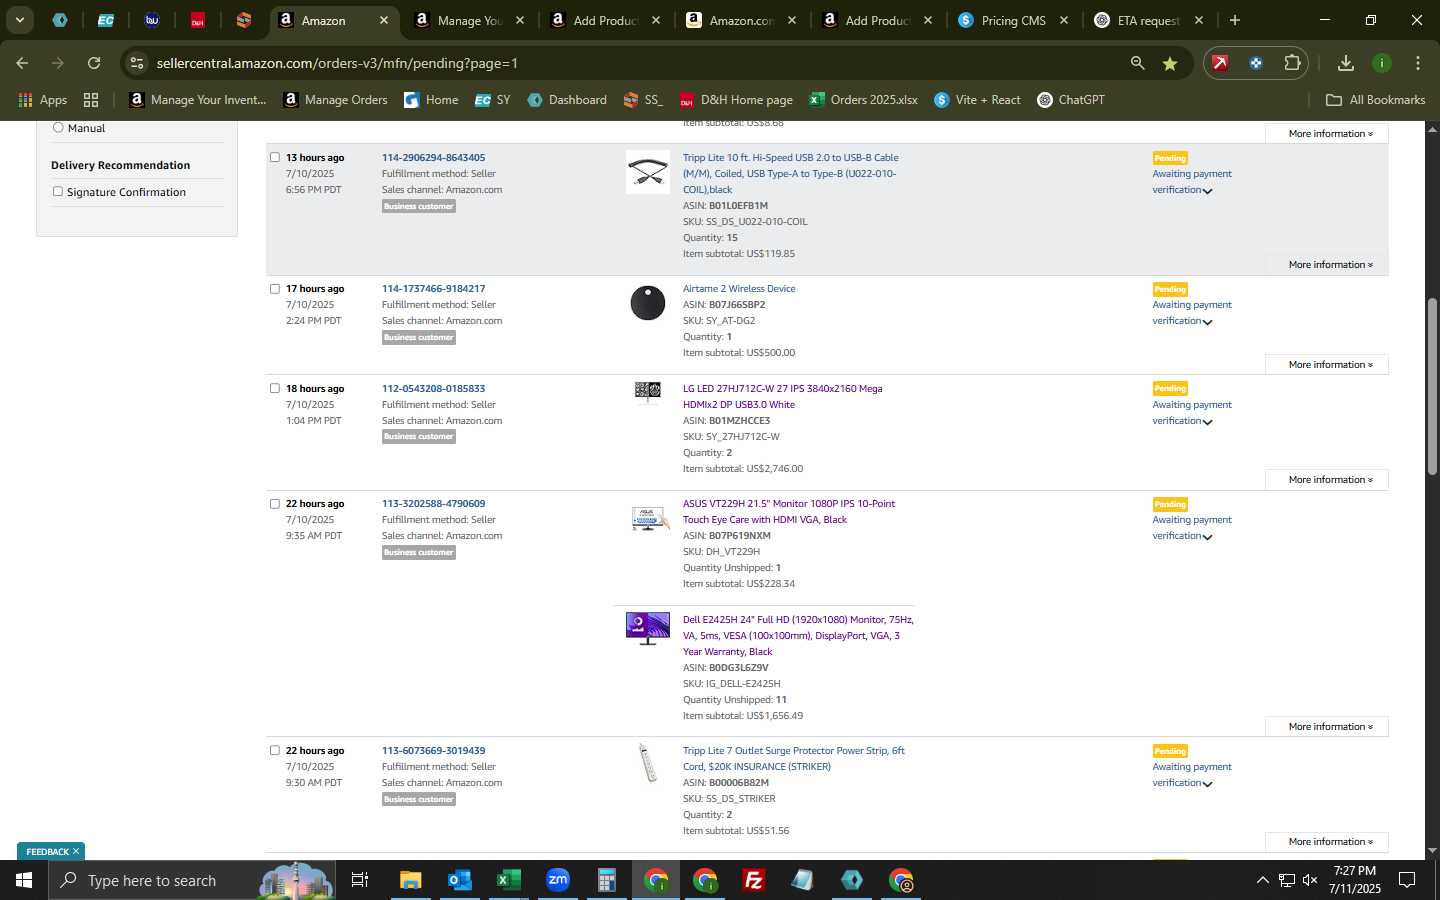This screenshot has width=1440, height=900.
Task: Switch to the ETA request tab
Action: (1148, 20)
